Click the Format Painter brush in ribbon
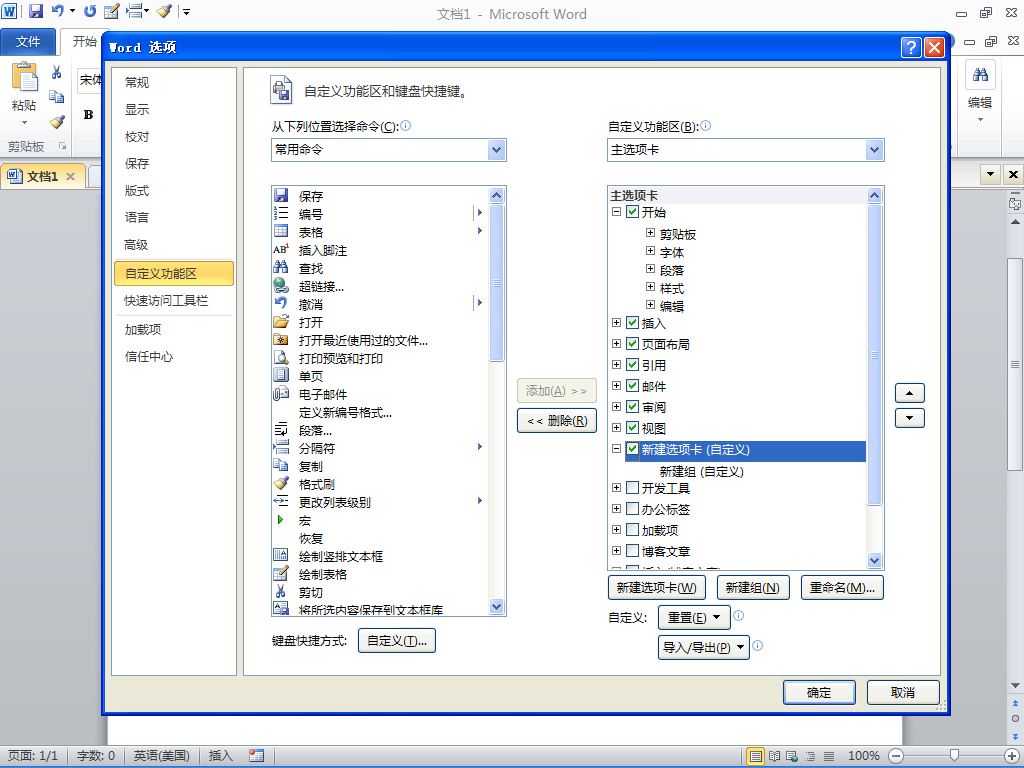Viewport: 1024px width, 768px height. coord(57,121)
